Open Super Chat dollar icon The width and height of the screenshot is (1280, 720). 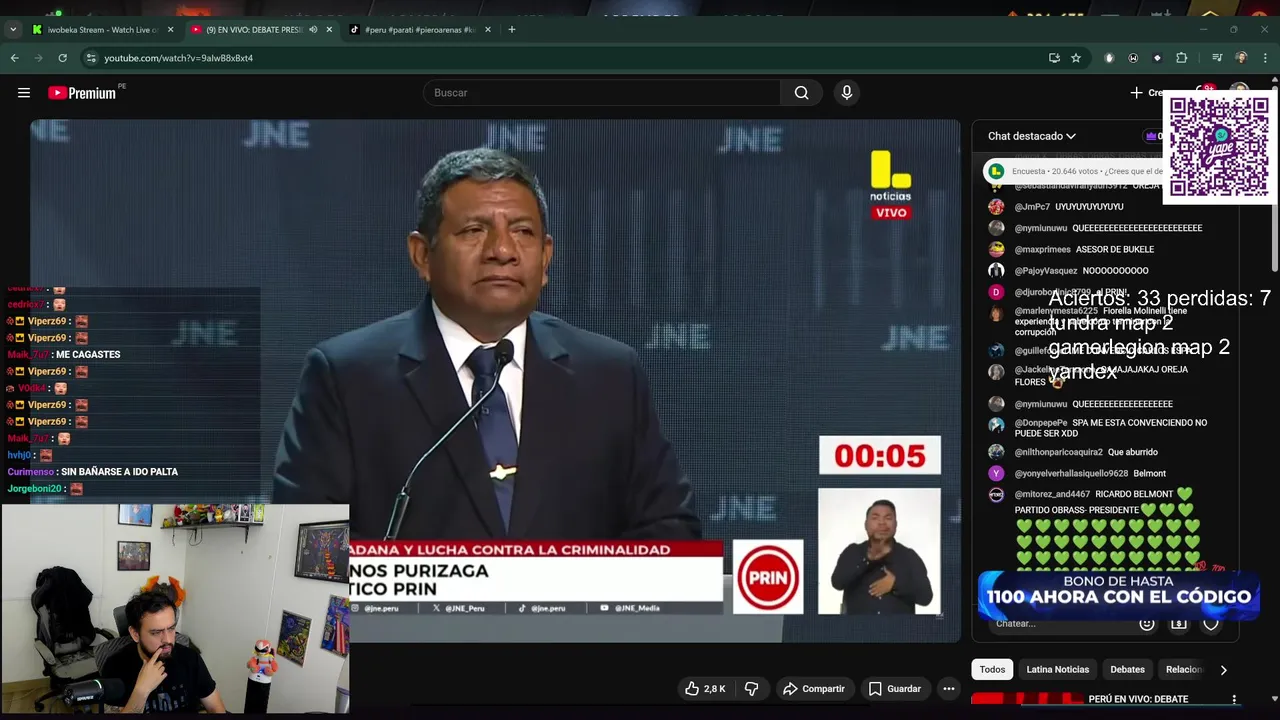point(1179,624)
